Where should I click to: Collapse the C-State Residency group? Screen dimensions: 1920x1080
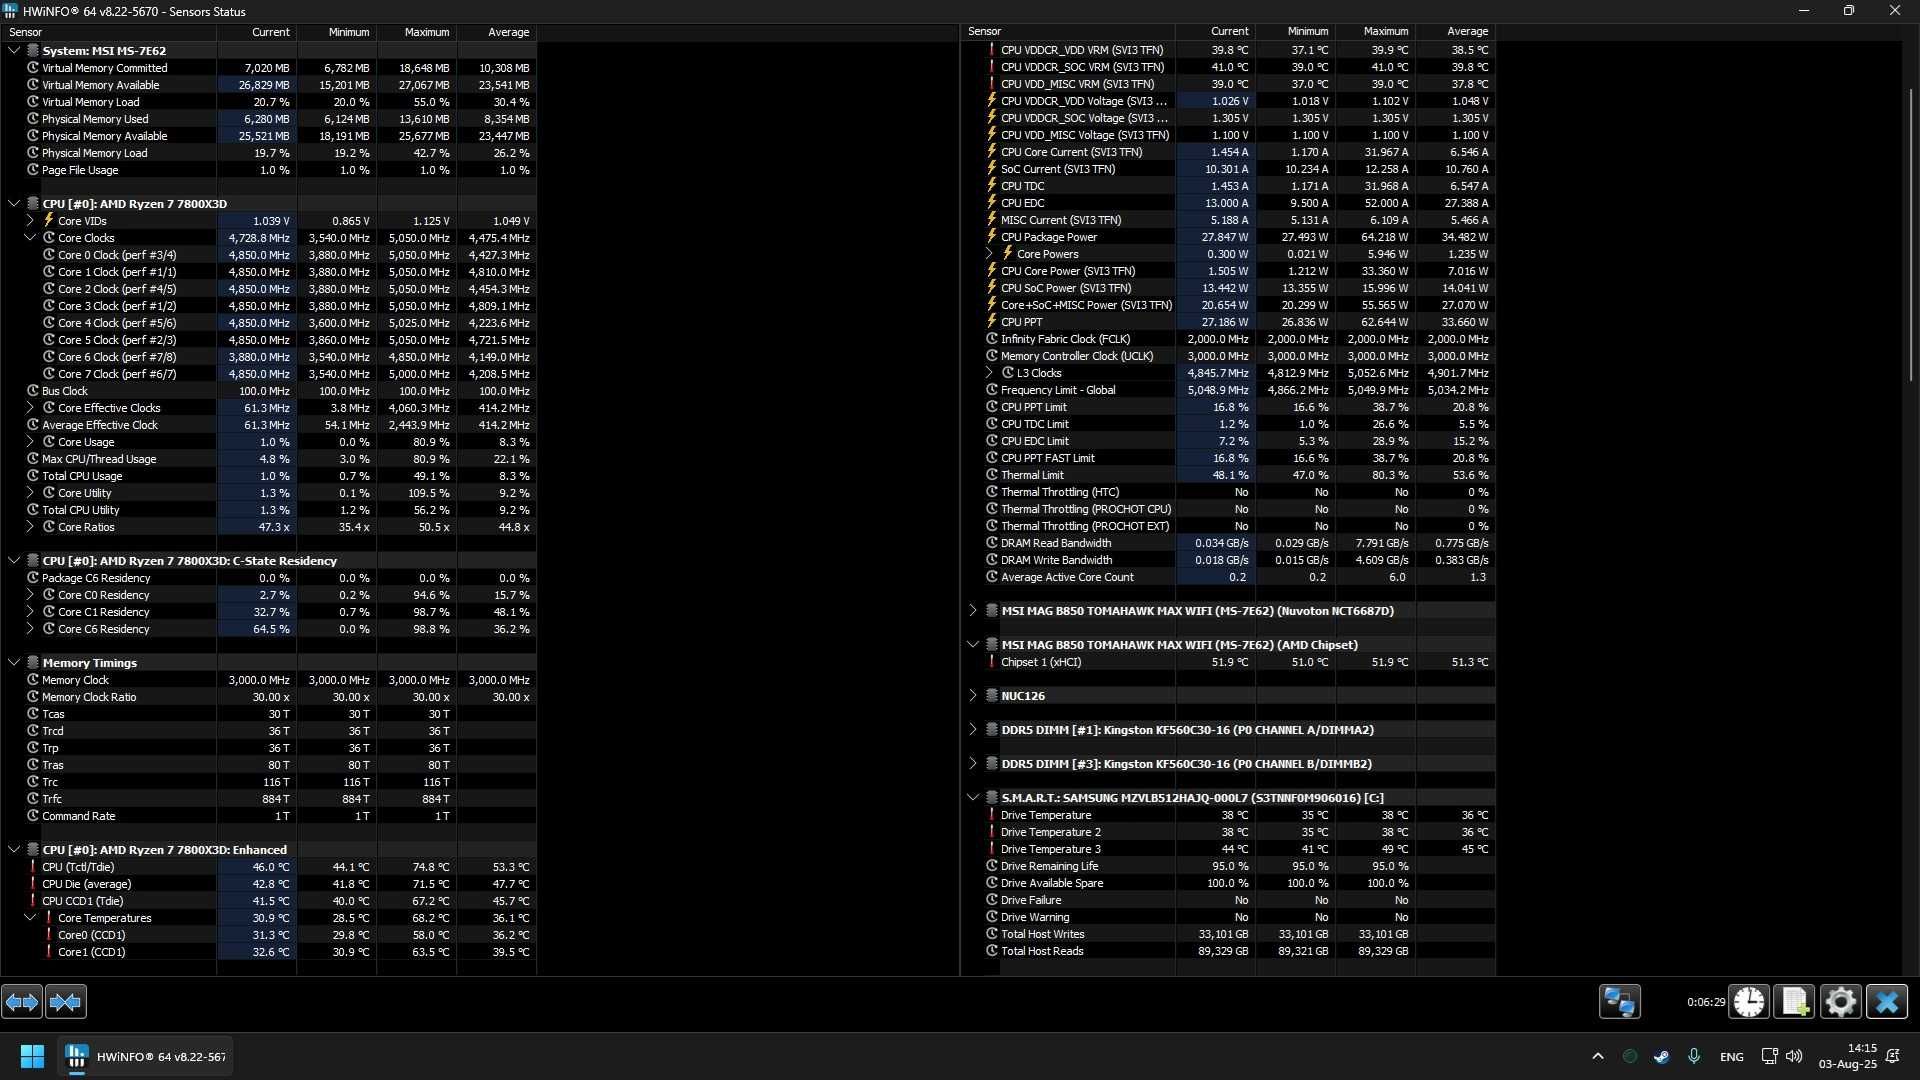coord(14,560)
